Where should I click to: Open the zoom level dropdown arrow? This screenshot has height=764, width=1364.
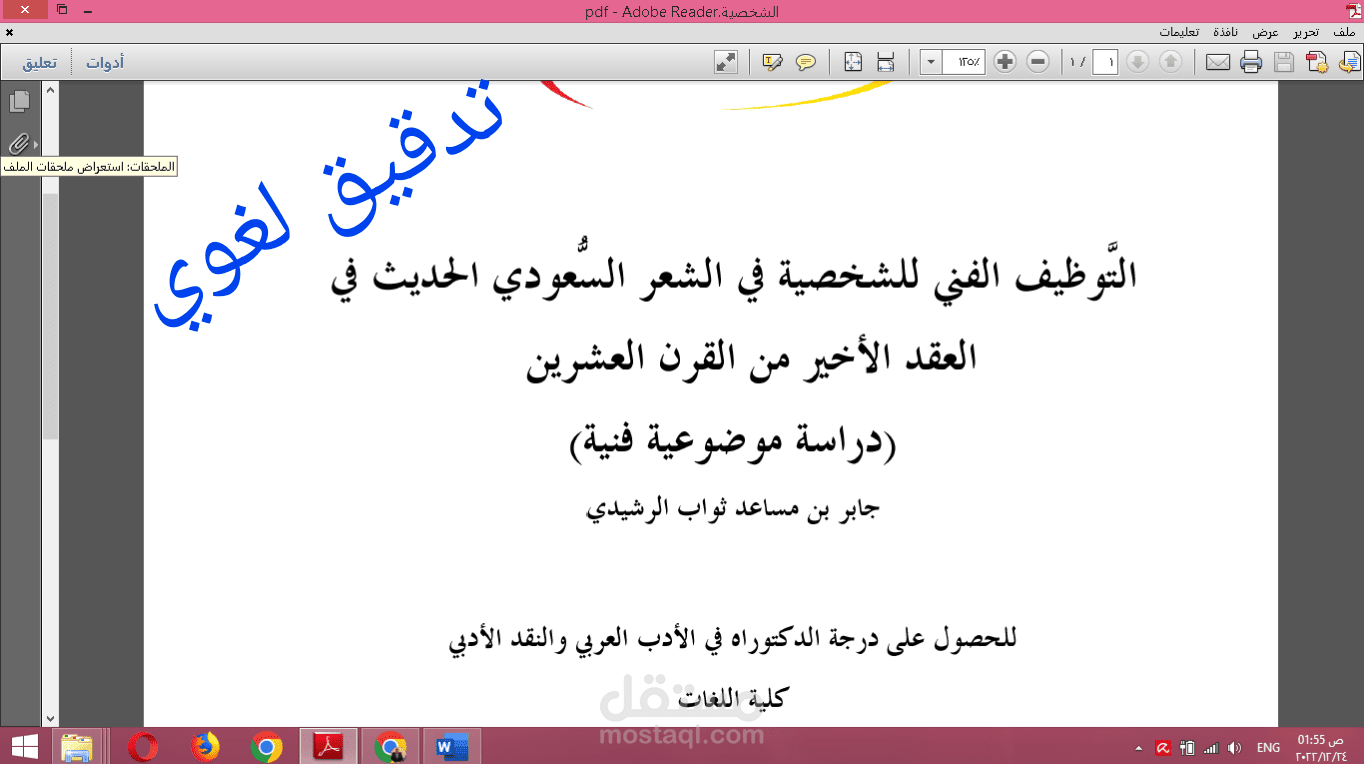pos(931,62)
